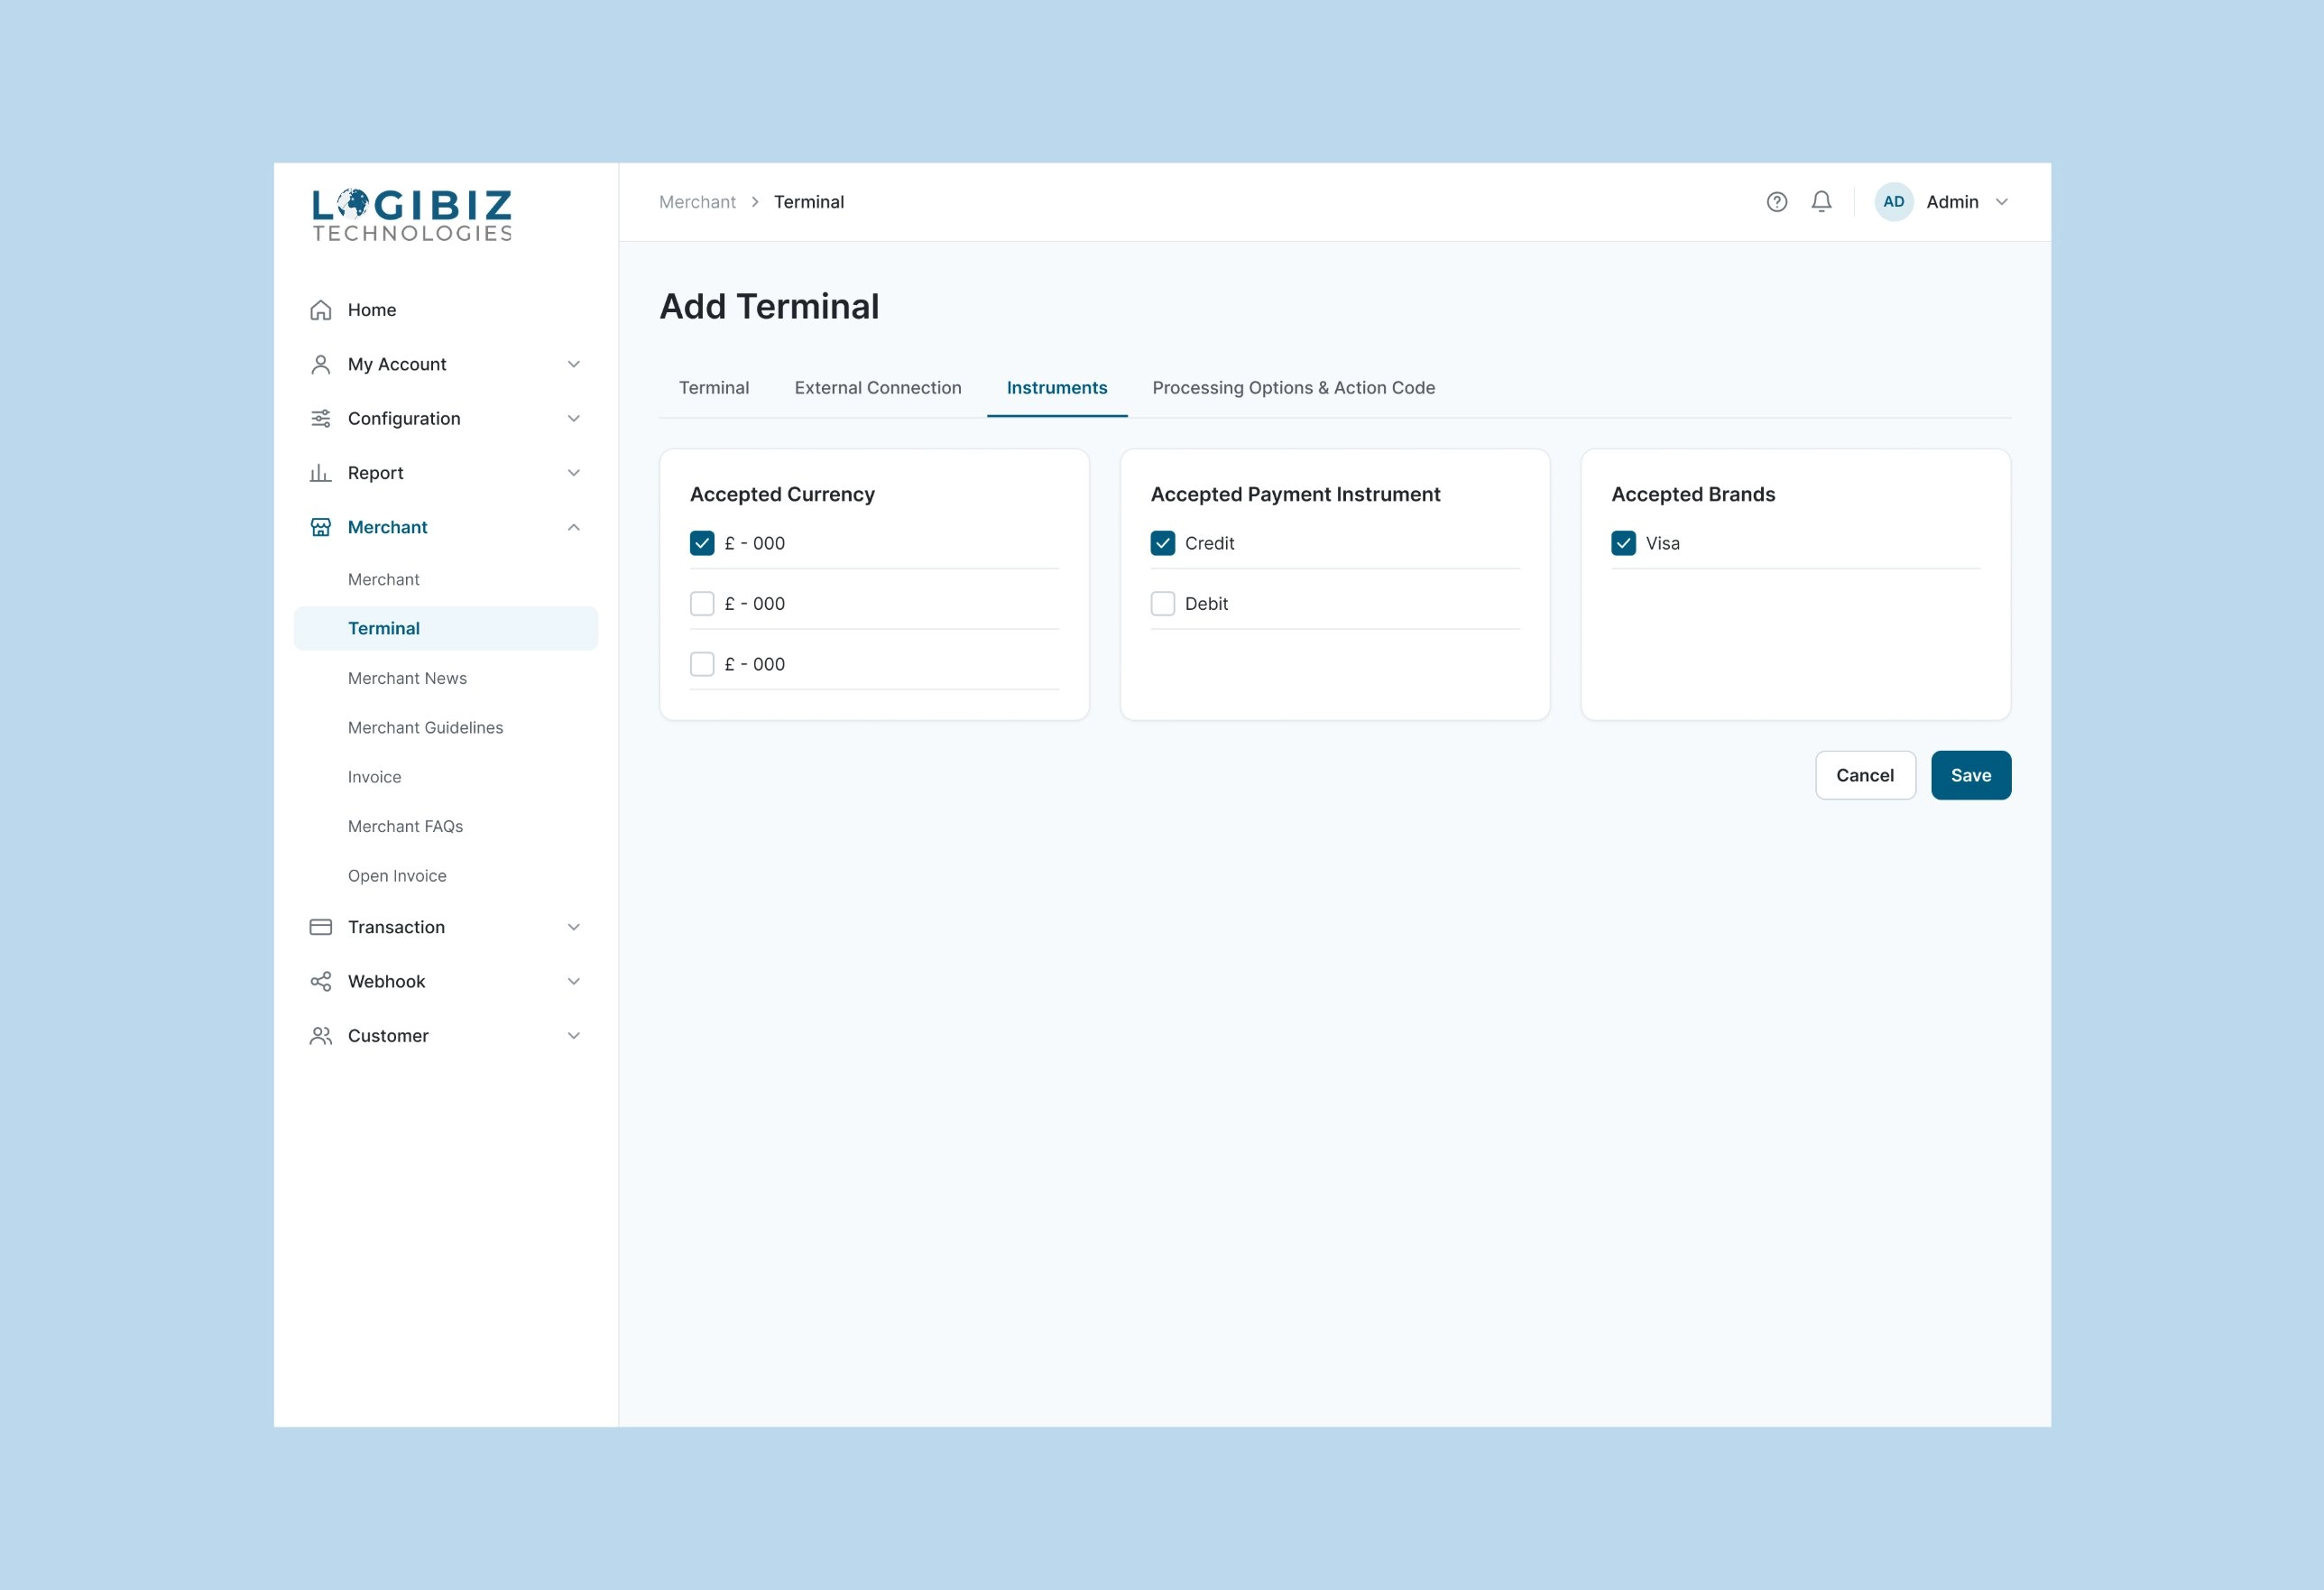
Task: Open notifications bell icon
Action: pyautogui.click(x=1822, y=202)
